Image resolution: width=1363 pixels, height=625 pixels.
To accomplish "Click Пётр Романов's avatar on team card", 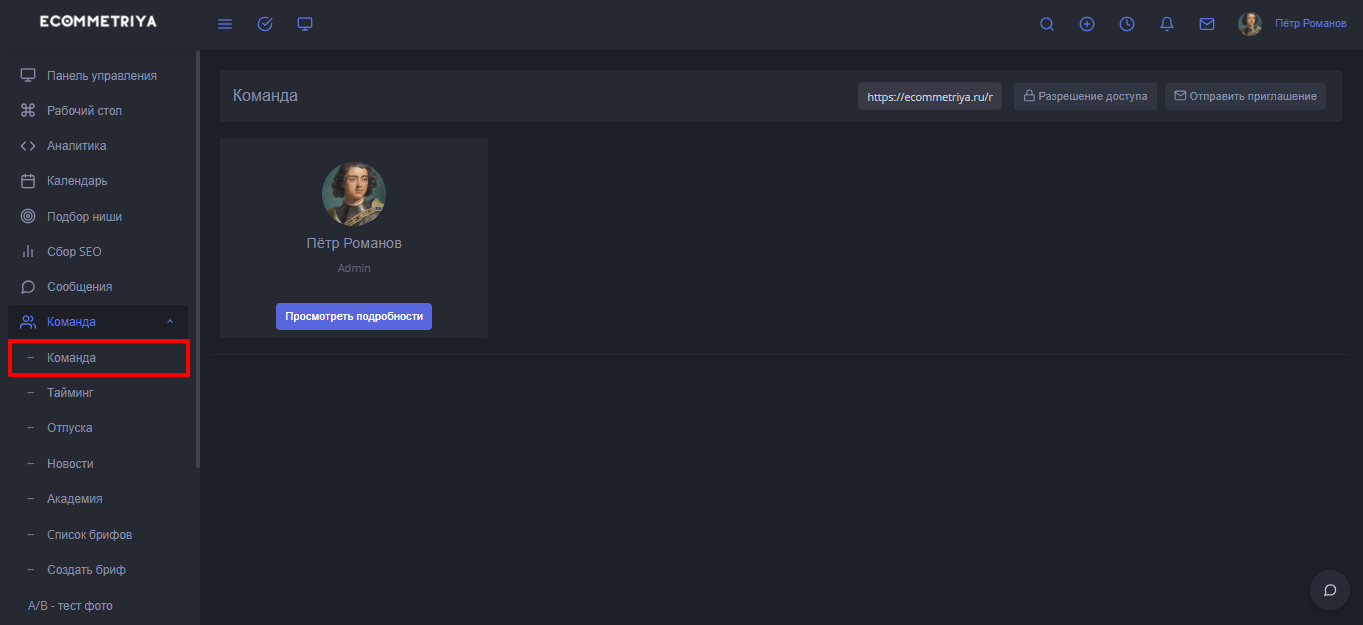I will (x=354, y=194).
